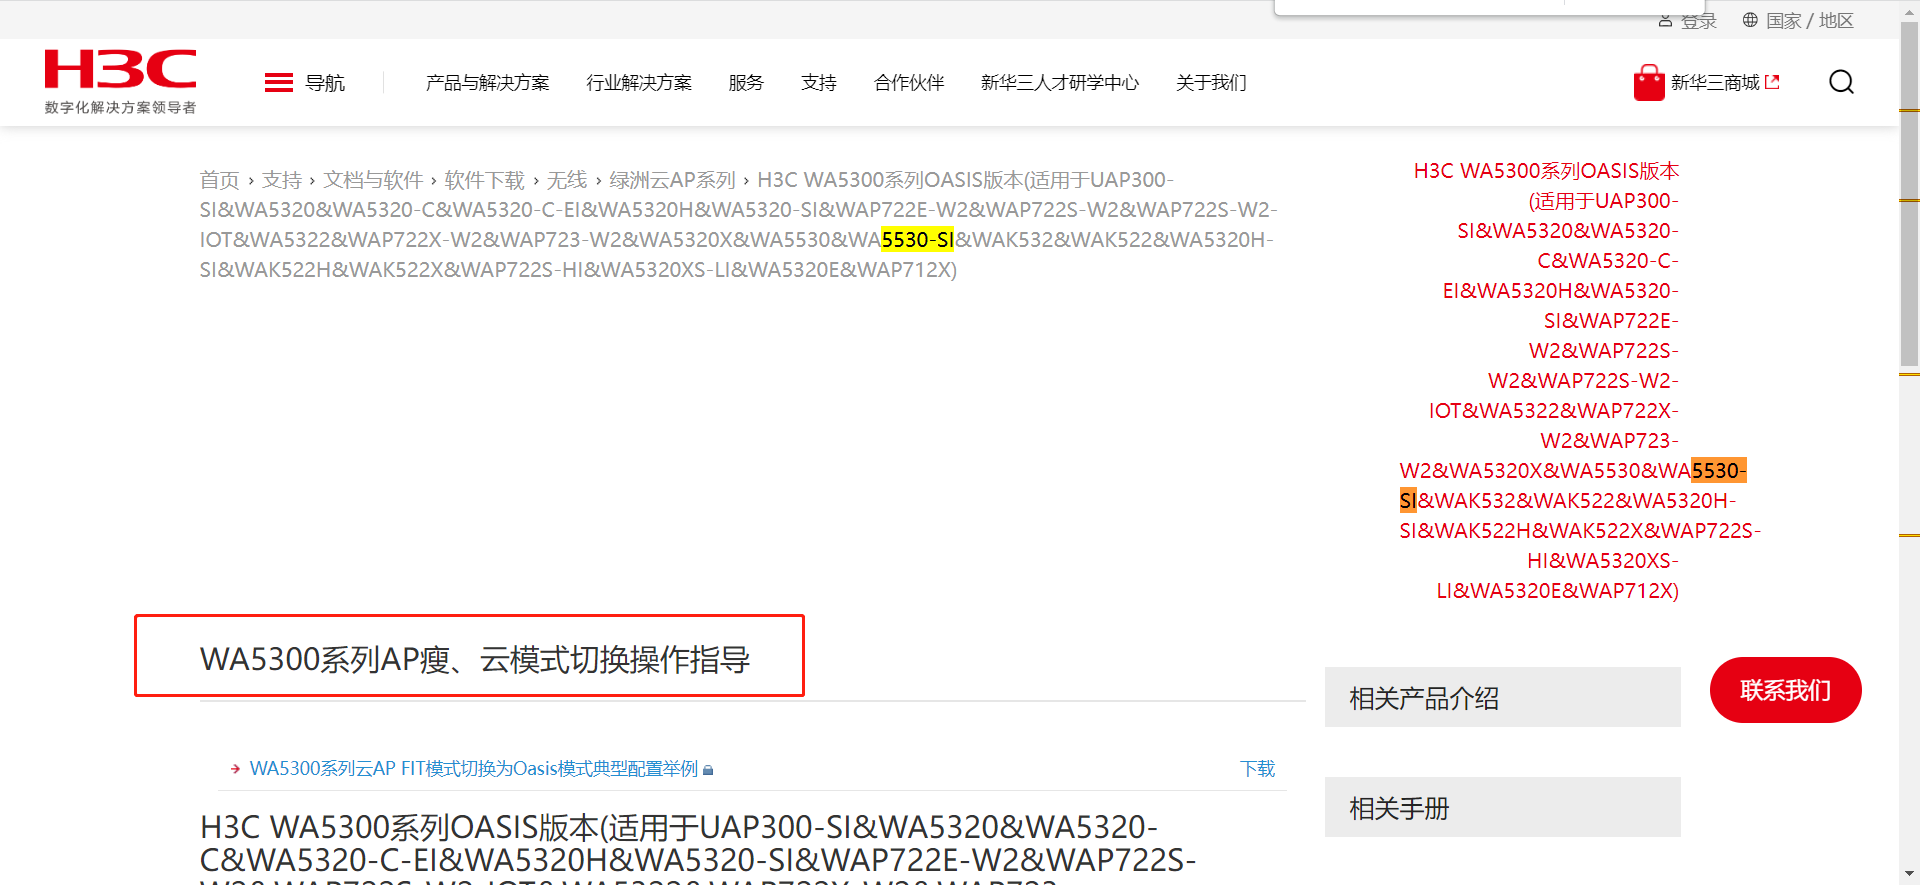Click the scrollbar down arrow
This screenshot has height=885, width=1920.
(x=1909, y=875)
